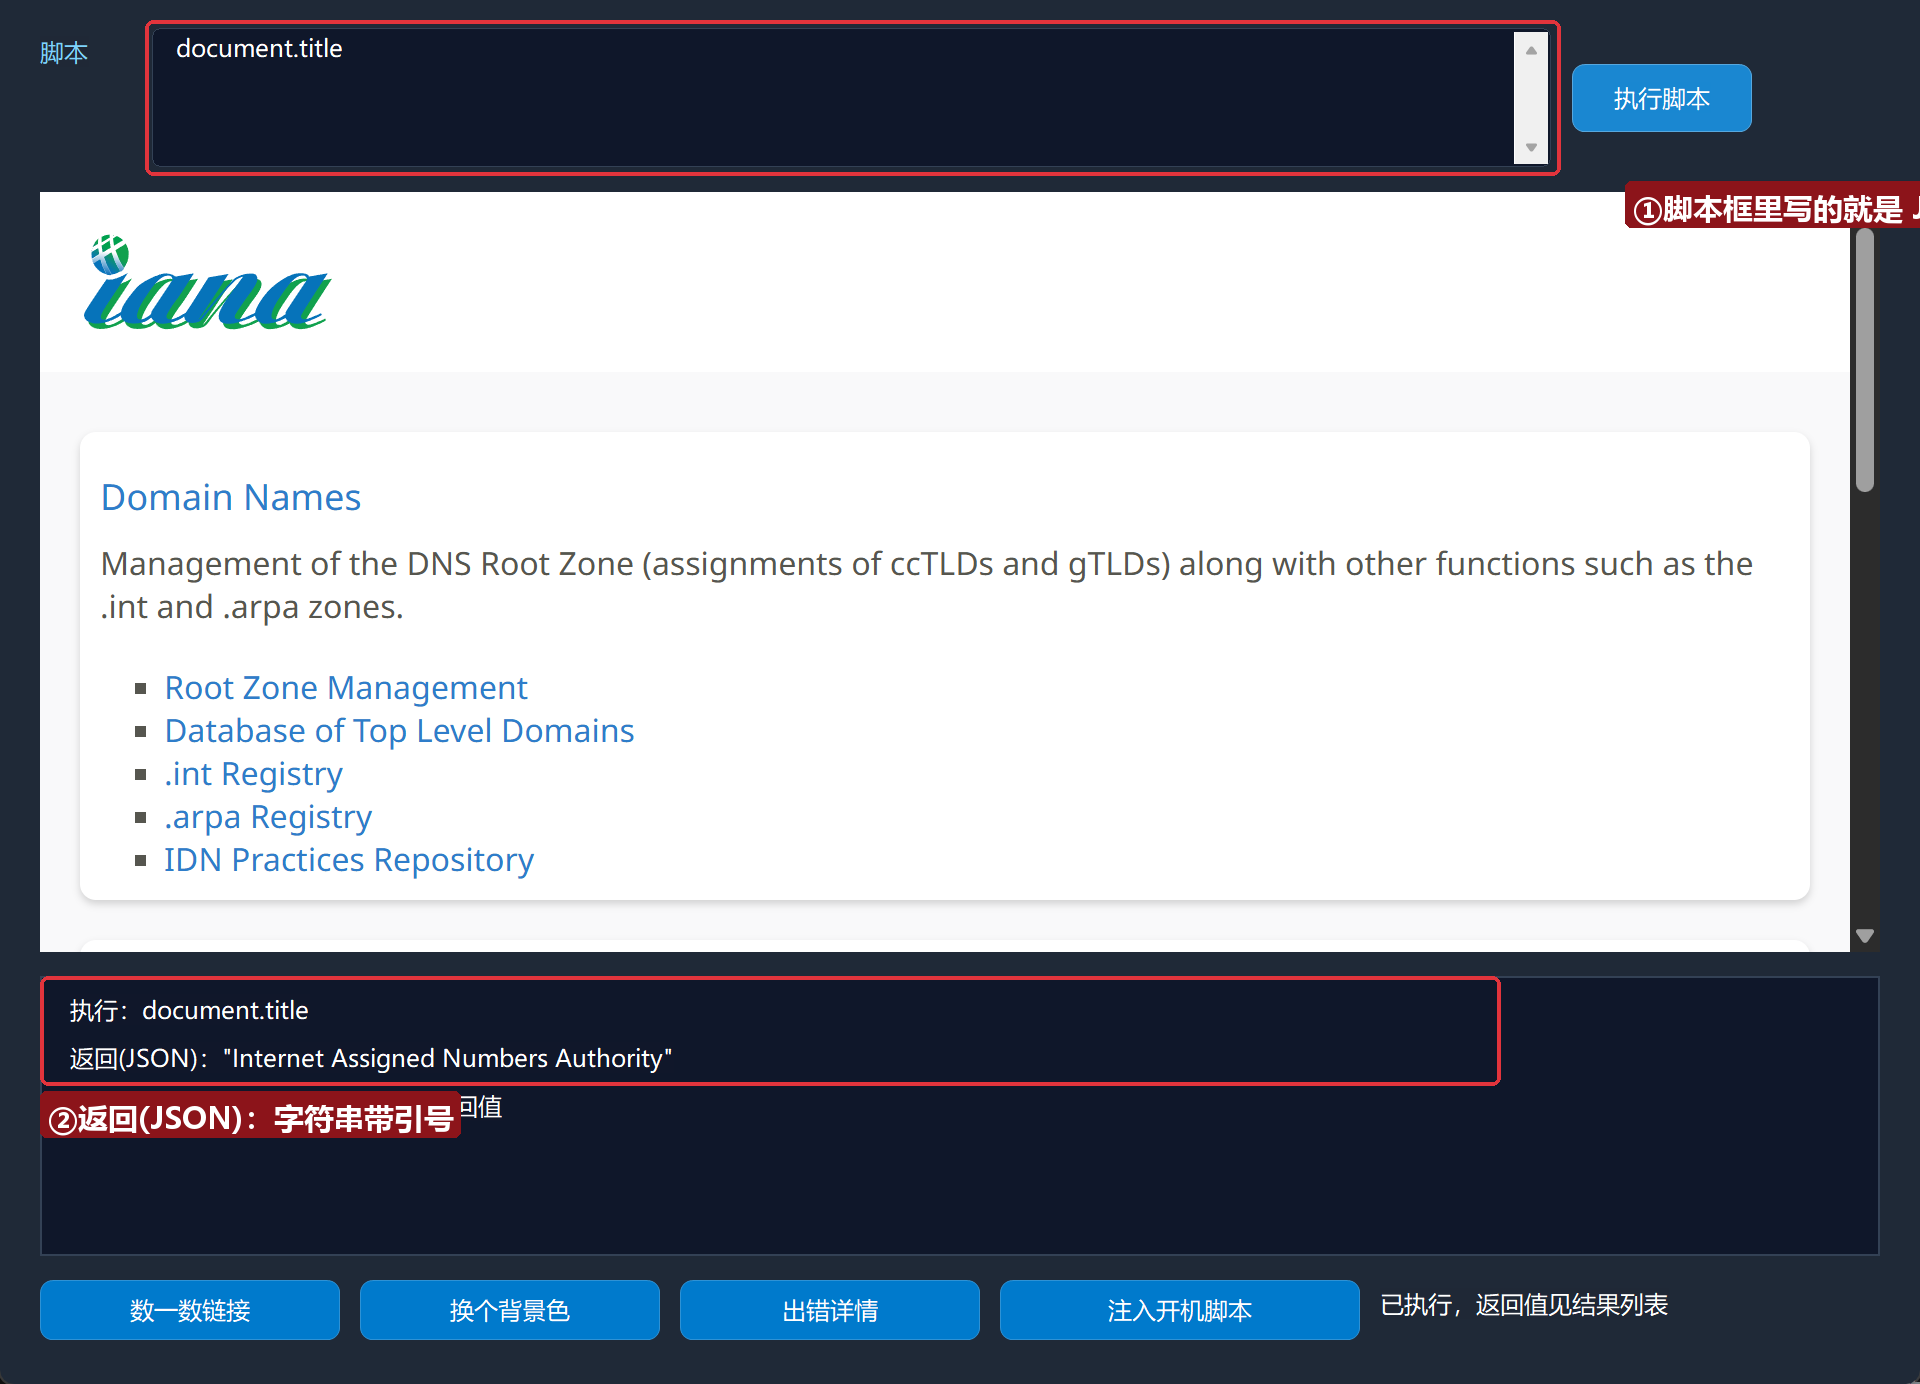Click the script textarea scroll-up arrow
Viewport: 1920px width, 1384px height.
tap(1531, 50)
